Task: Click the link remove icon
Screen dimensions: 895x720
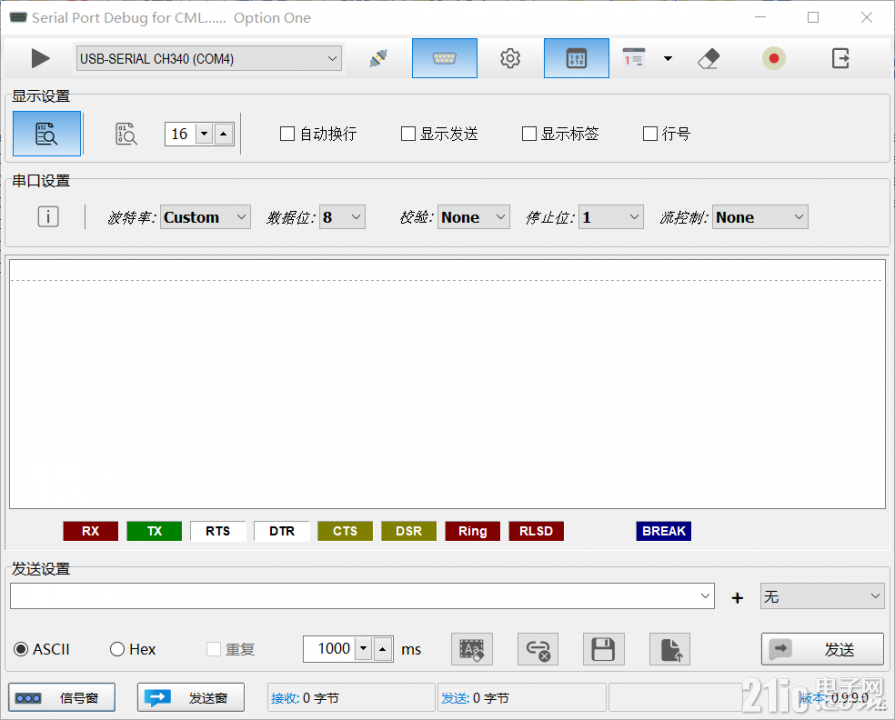Action: tap(538, 650)
